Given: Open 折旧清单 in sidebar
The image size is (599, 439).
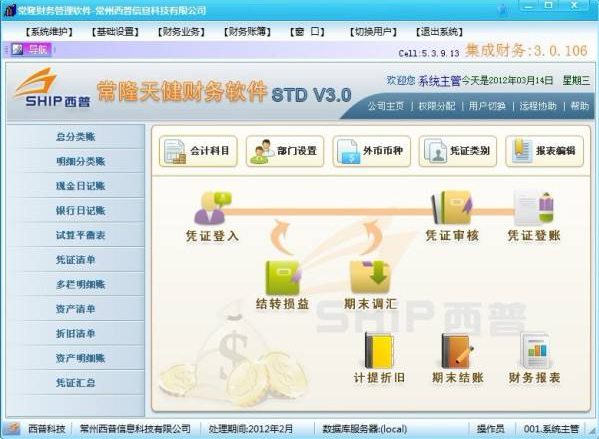Looking at the screenshot, I should [76, 334].
